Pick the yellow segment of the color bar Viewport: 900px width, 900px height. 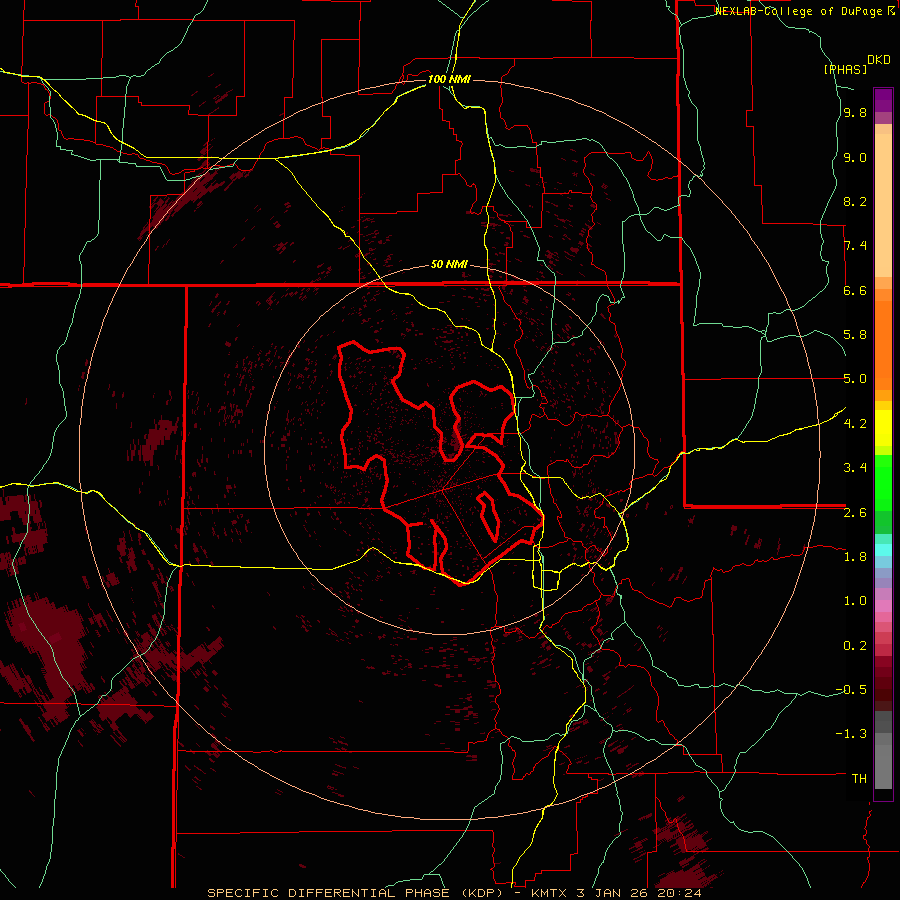pos(883,428)
